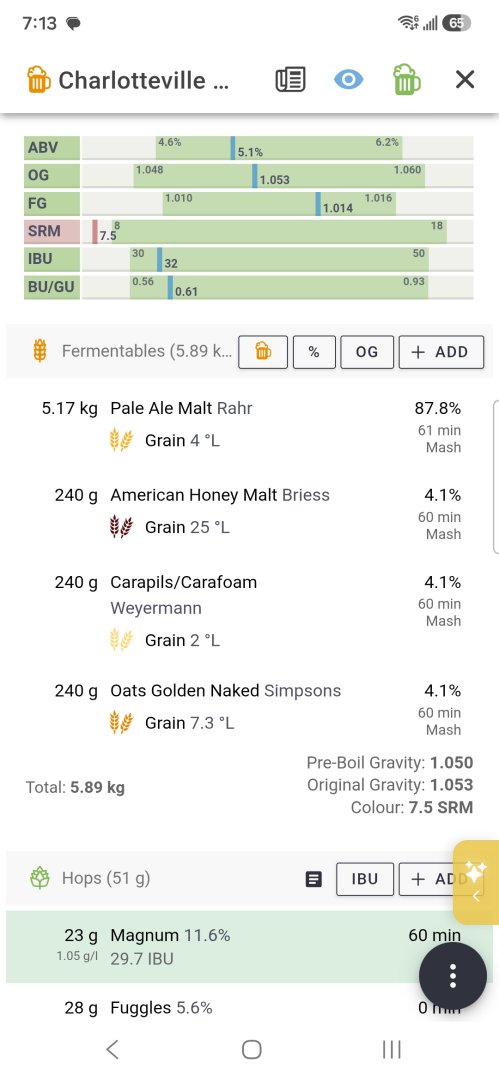The width and height of the screenshot is (499, 1080).
Task: Open the three-dot floating menu
Action: click(453, 976)
